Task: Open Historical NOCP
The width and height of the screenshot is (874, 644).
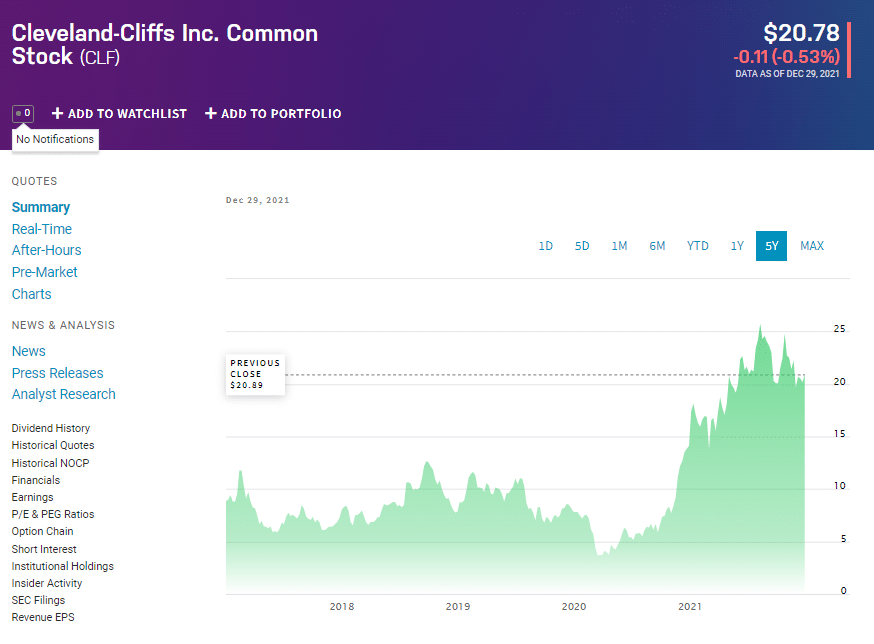Action: (x=50, y=463)
